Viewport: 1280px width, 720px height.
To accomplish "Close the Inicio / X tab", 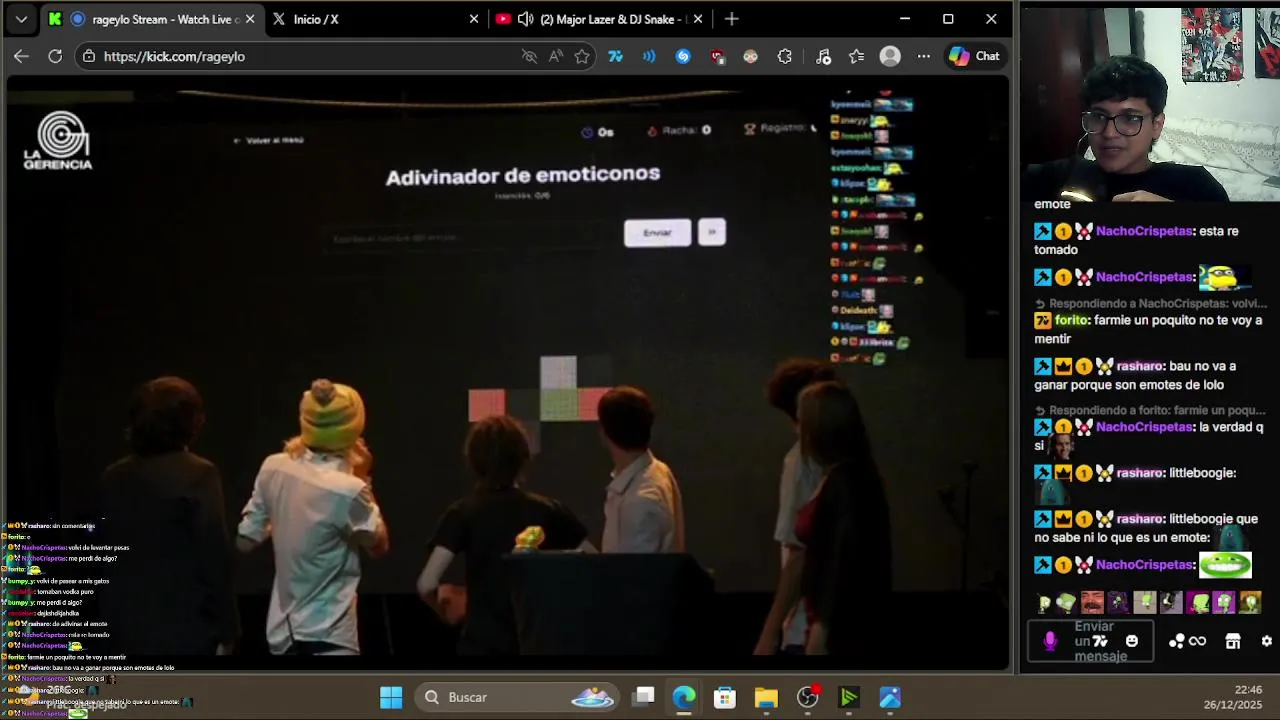I will (x=474, y=19).
